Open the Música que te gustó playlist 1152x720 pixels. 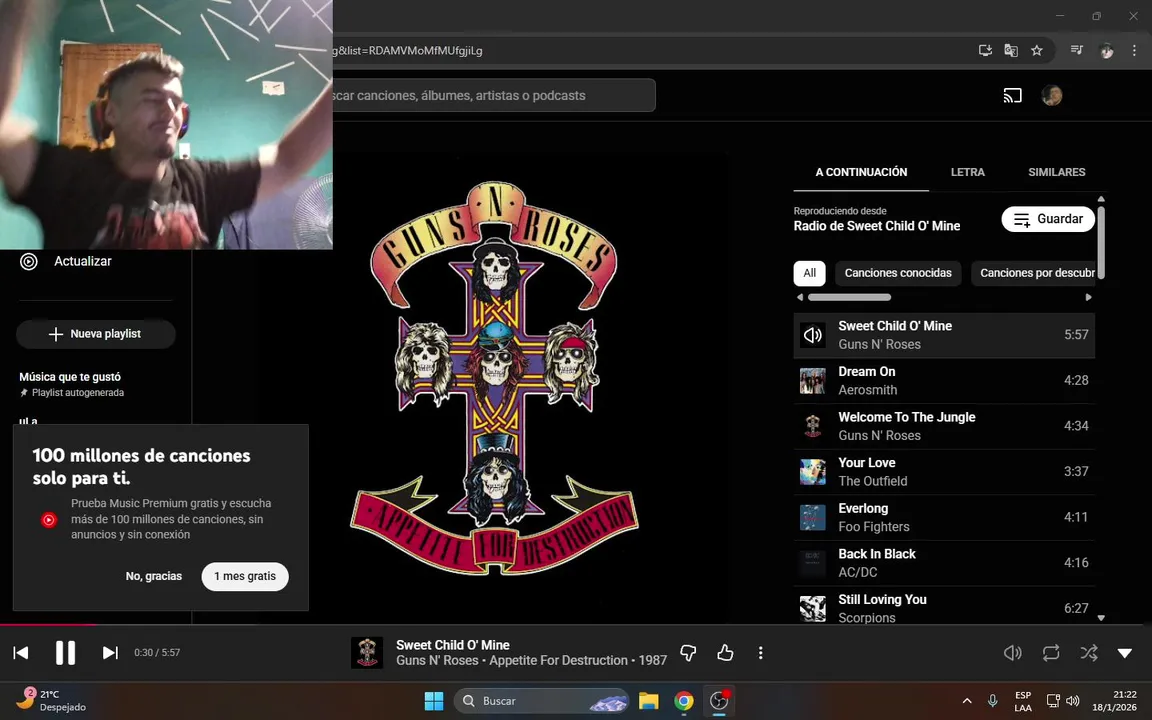click(71, 384)
